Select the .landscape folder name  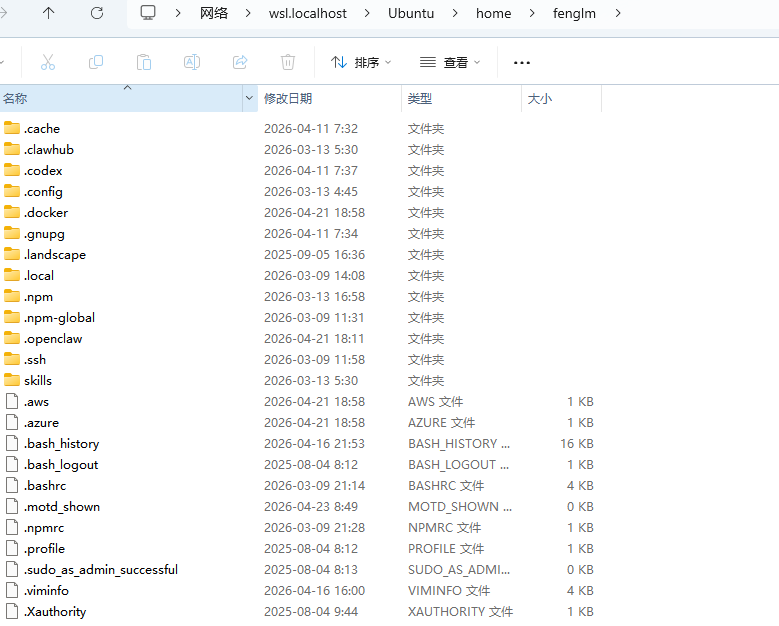55,254
